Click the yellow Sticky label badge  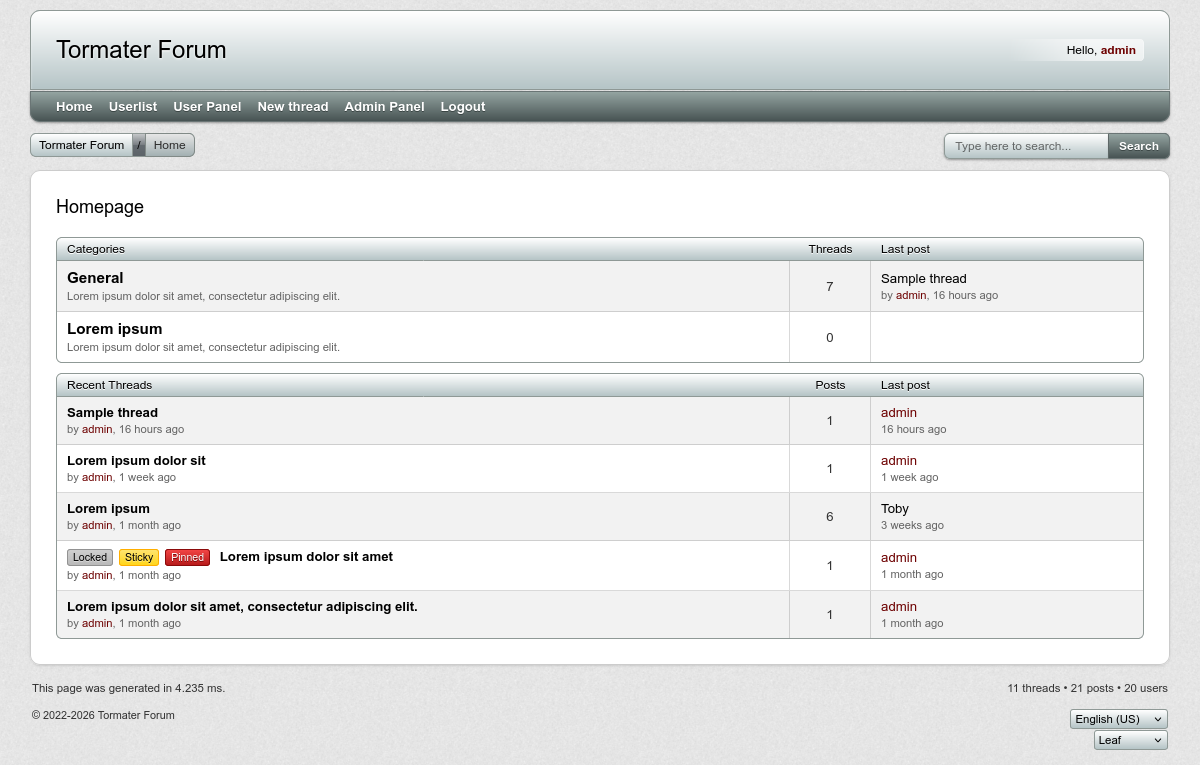(139, 558)
